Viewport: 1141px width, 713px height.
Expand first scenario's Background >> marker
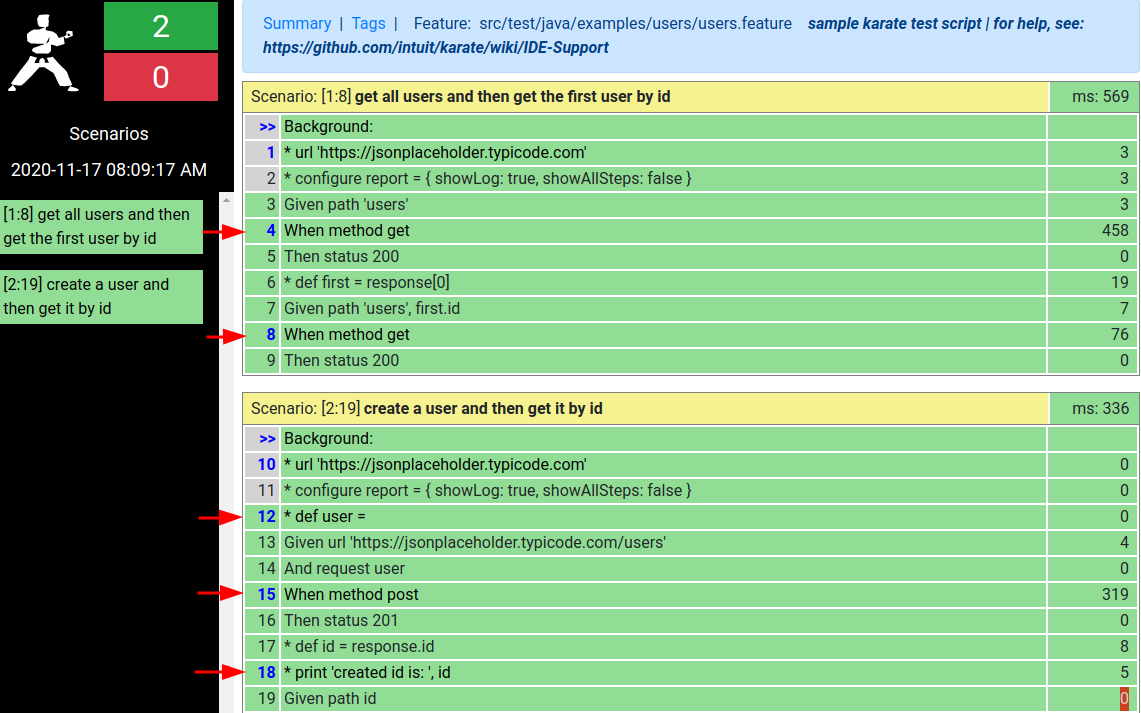point(267,127)
